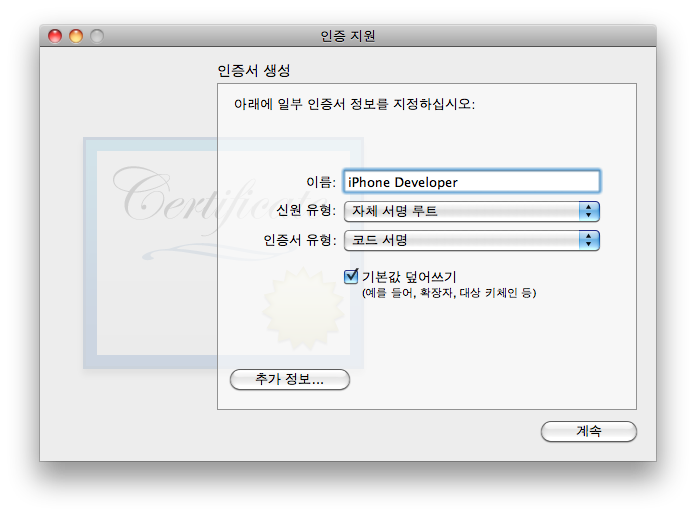Click the 아래에 일부 인증서 정보를 지정하십시오 instruction text
The height and width of the screenshot is (516, 696).
pos(354,104)
